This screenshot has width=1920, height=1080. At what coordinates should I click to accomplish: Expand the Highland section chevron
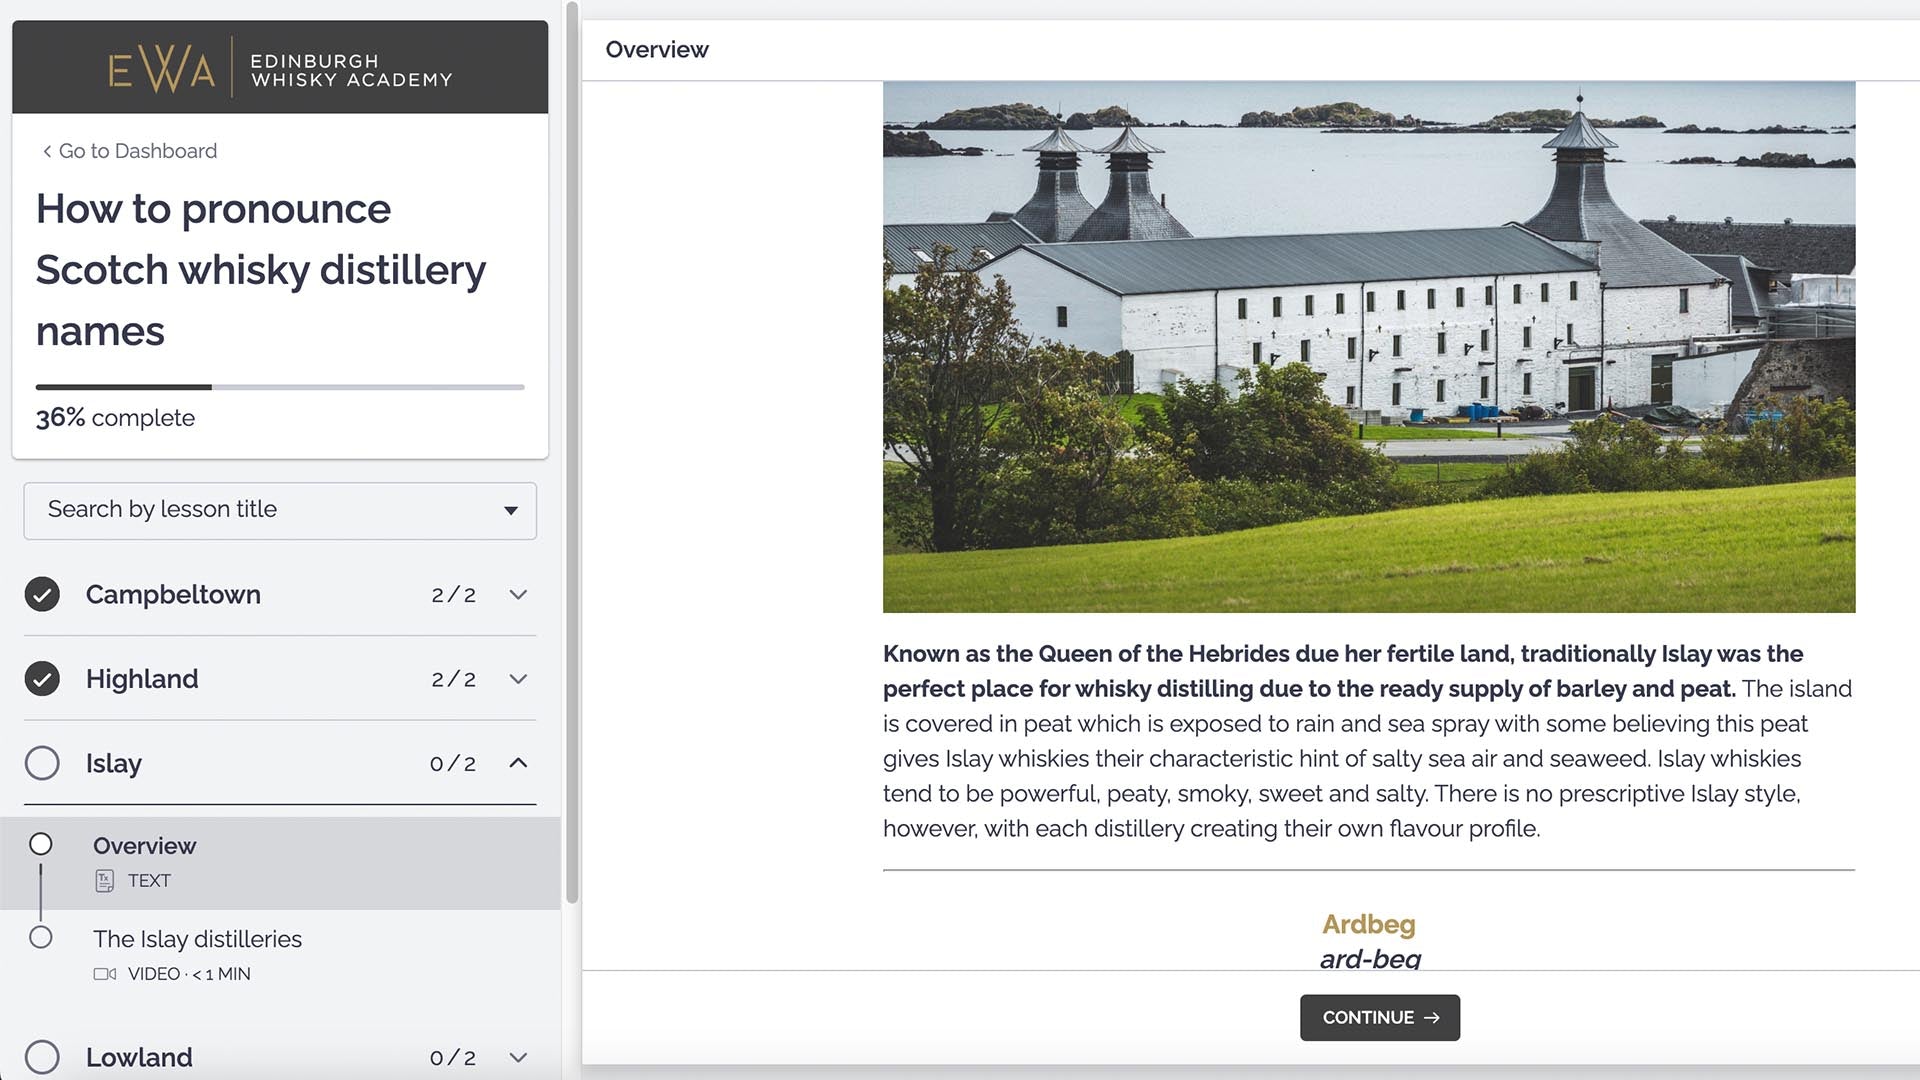click(x=518, y=679)
